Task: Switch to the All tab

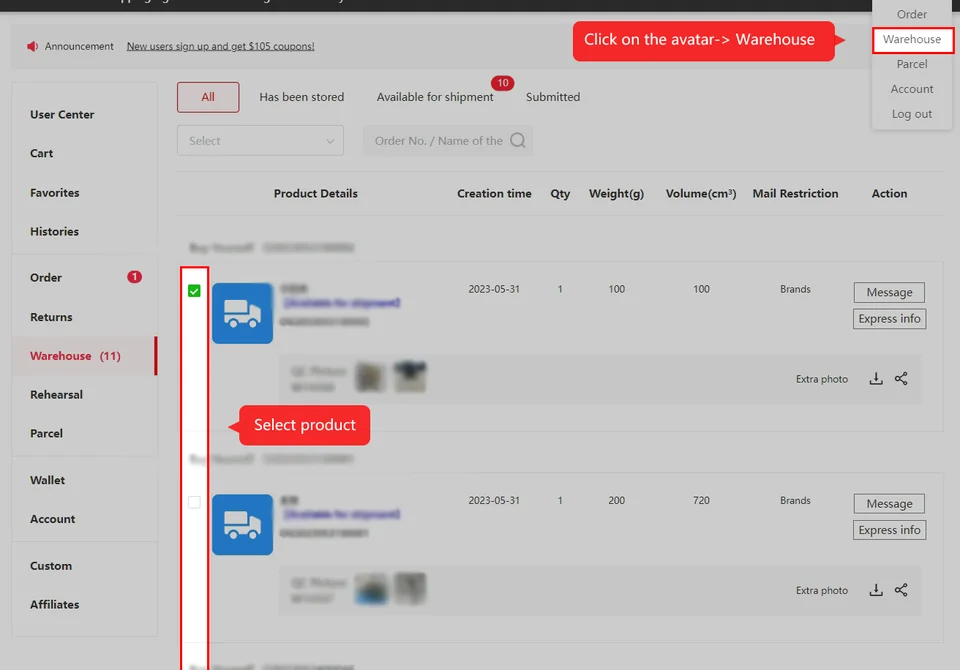Action: (208, 97)
